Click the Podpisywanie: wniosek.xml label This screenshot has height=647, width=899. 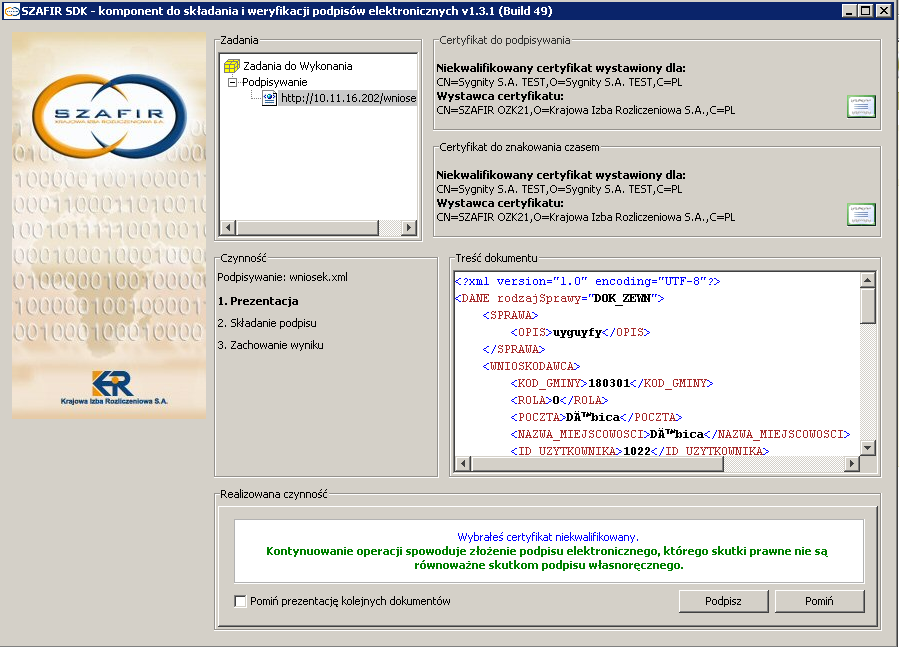(282, 277)
